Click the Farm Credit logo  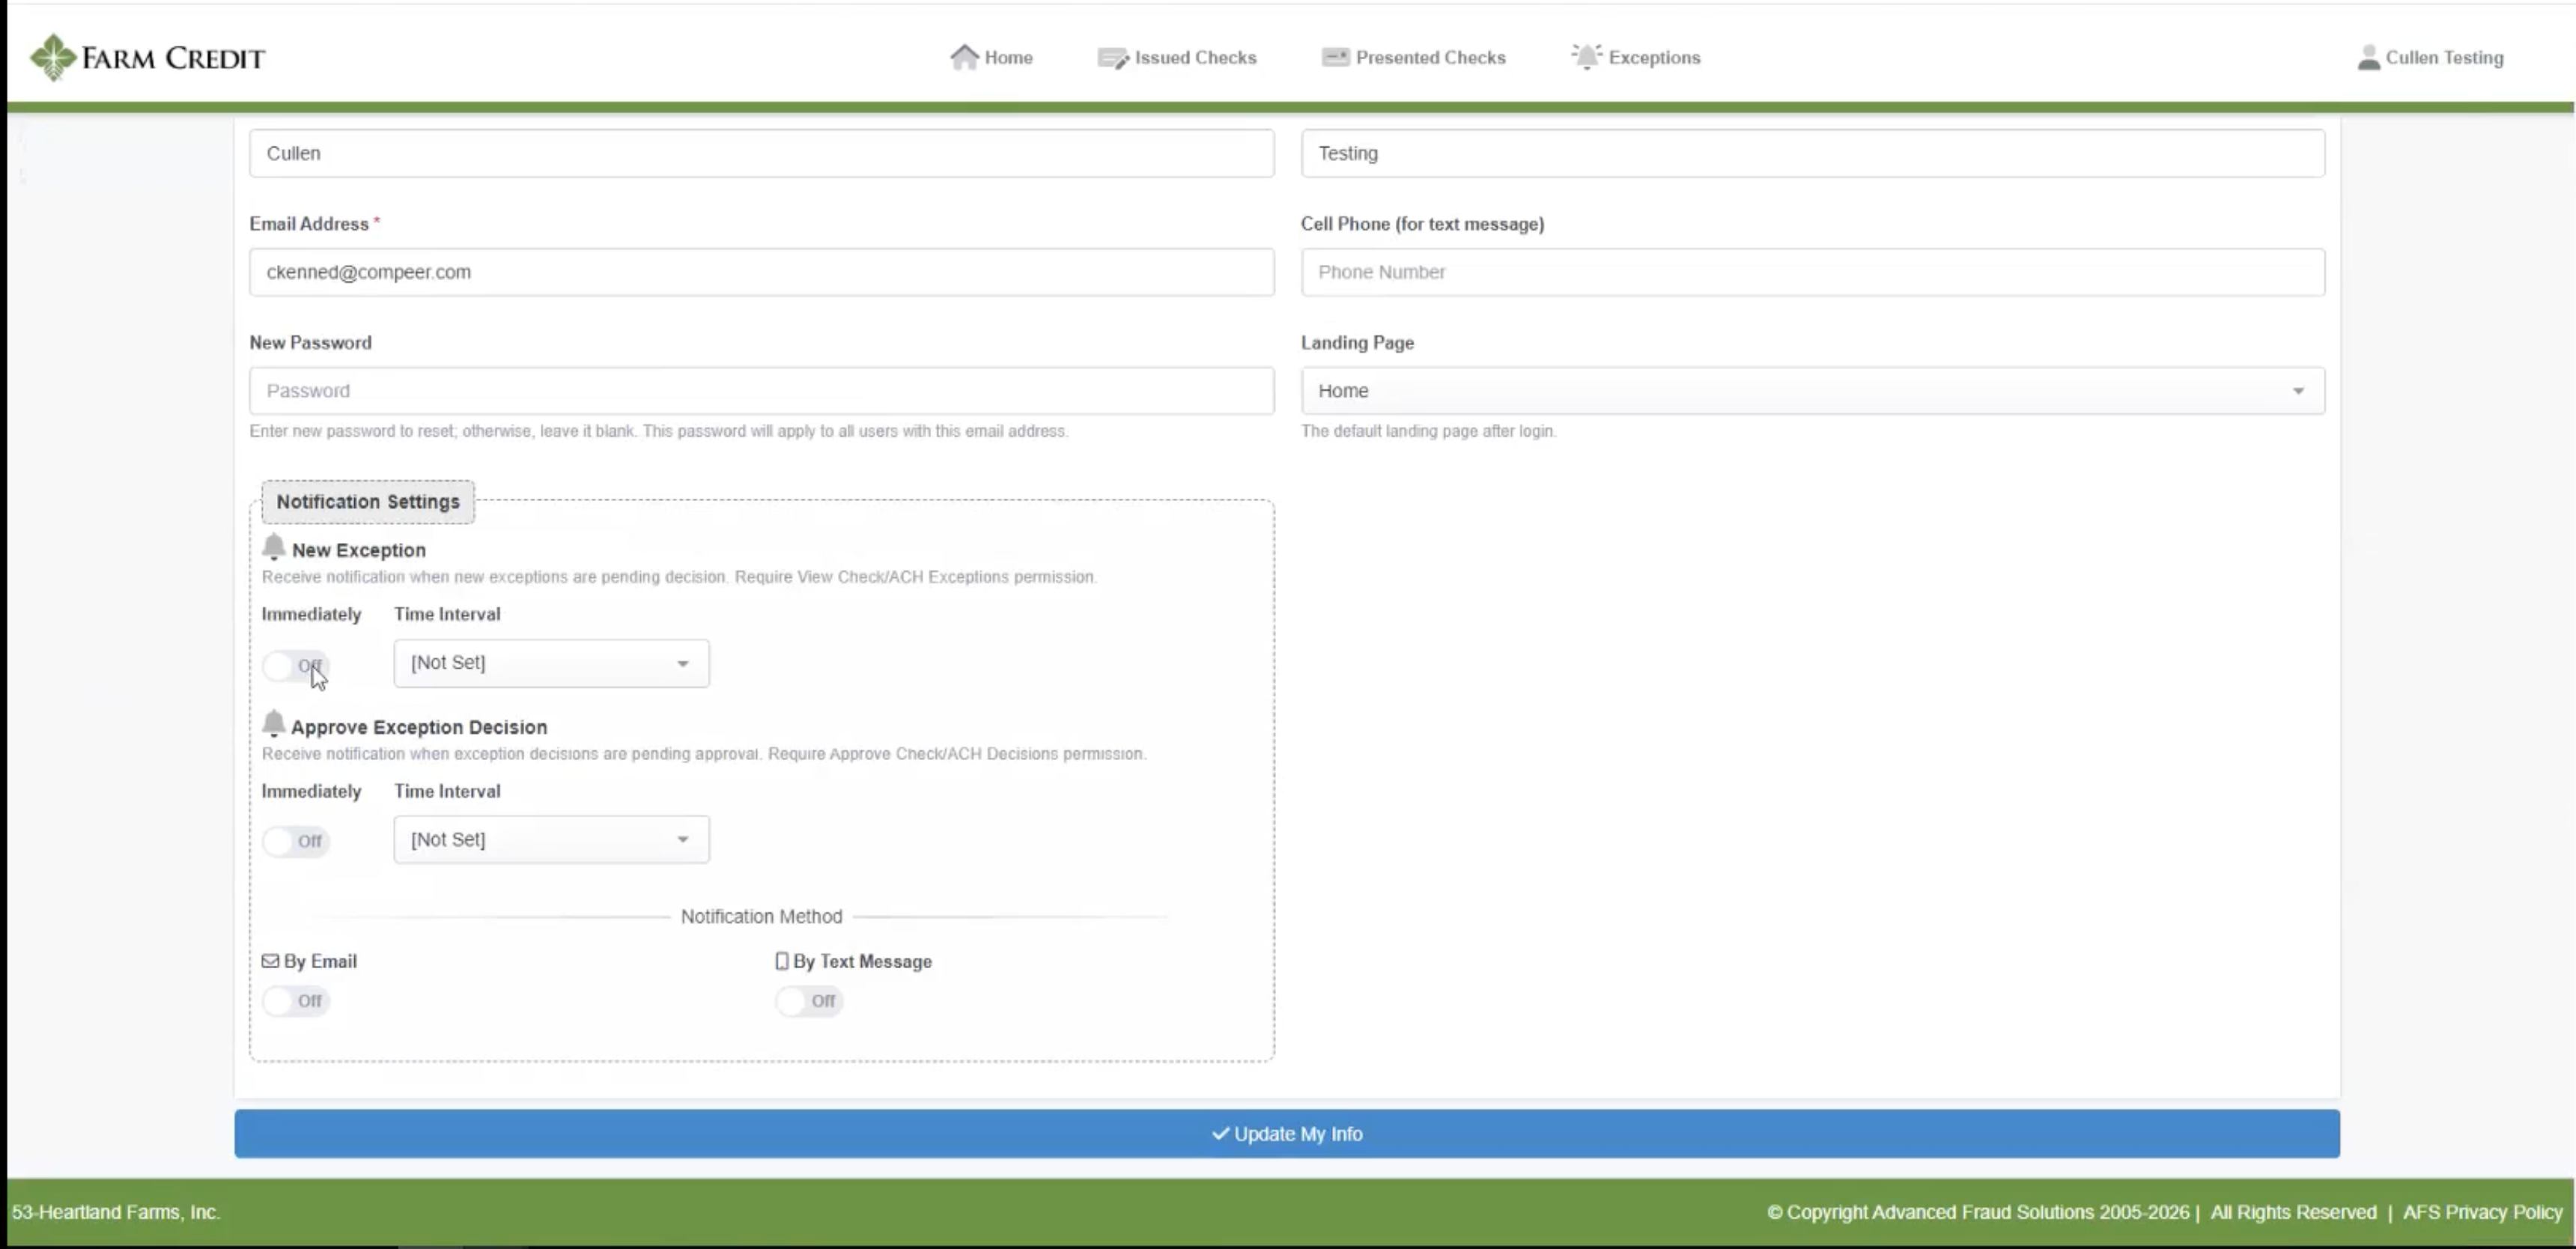(x=147, y=57)
